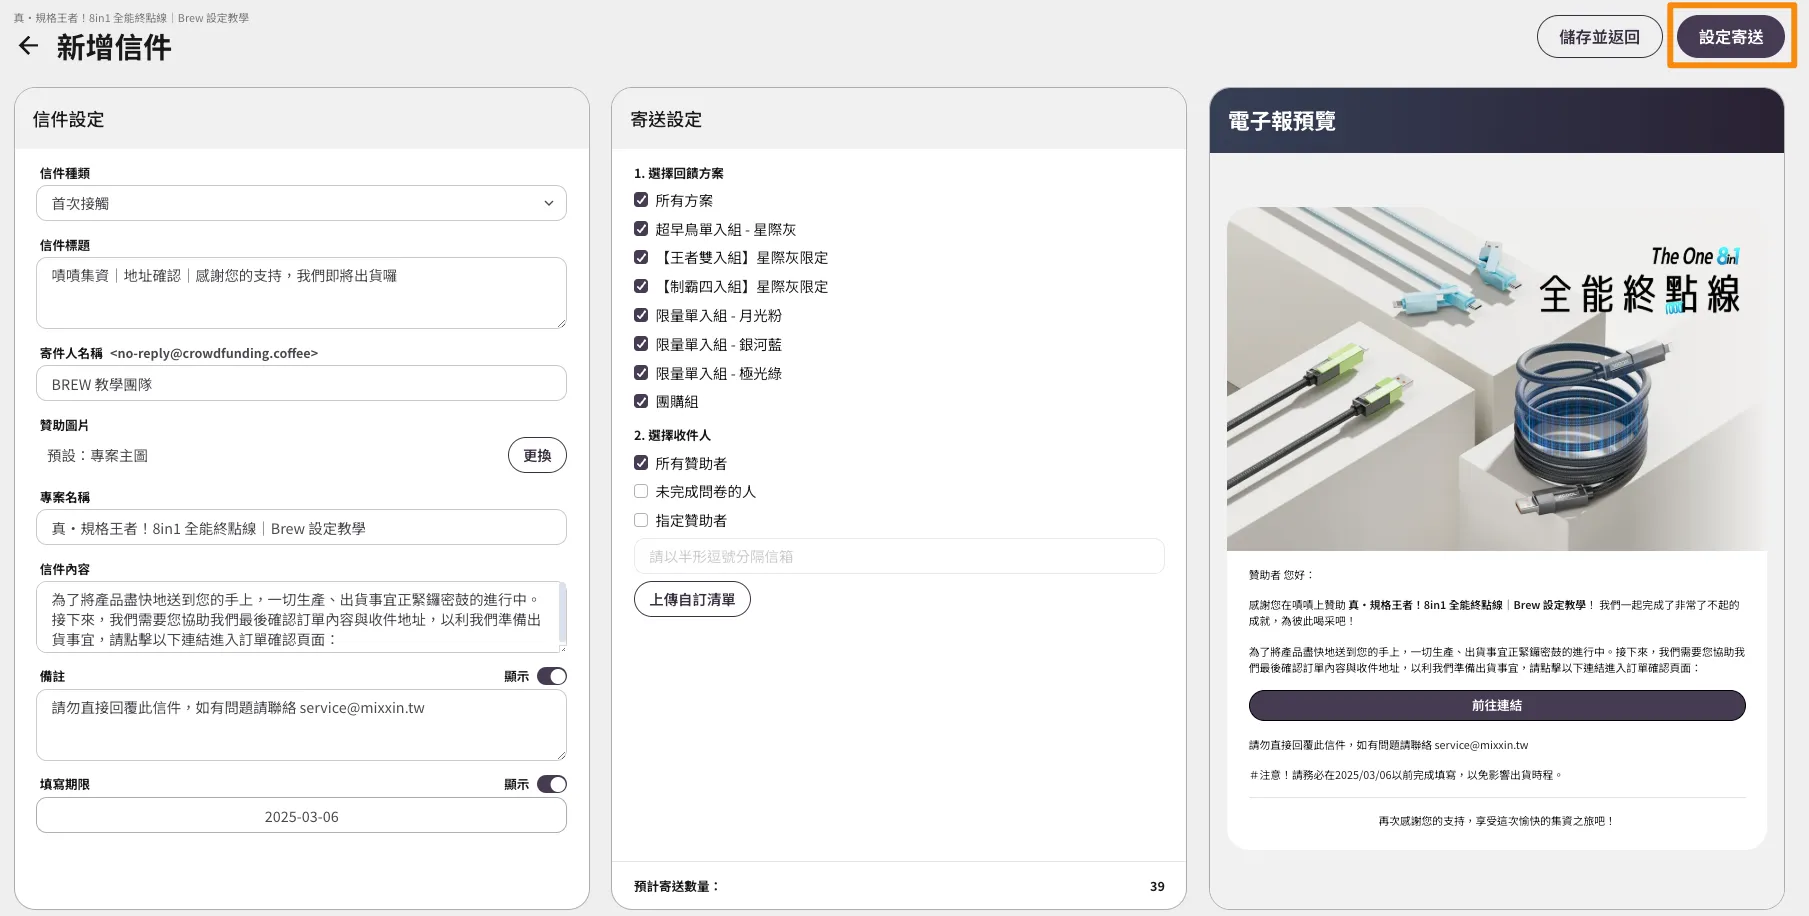Uncheck the 團購組 checkbox
The image size is (1809, 916).
pyautogui.click(x=641, y=401)
